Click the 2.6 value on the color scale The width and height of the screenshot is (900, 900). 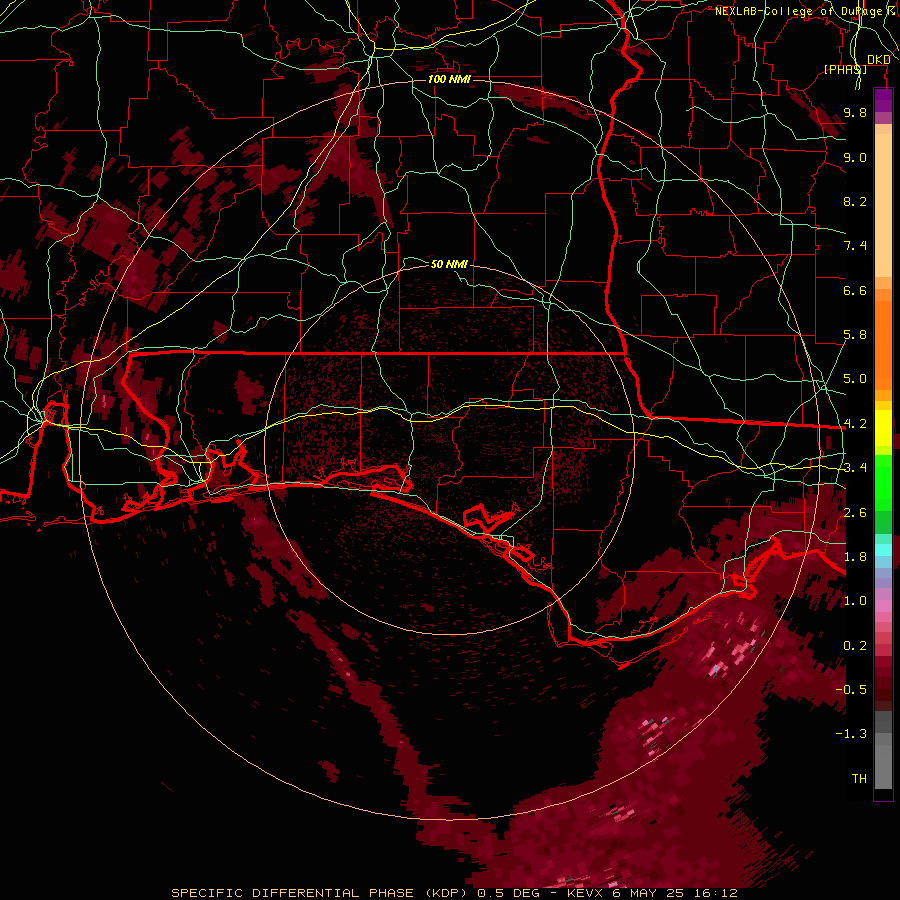(855, 513)
